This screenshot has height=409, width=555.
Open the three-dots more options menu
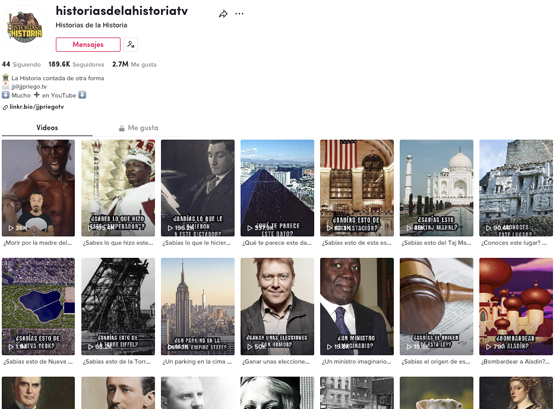click(x=239, y=14)
